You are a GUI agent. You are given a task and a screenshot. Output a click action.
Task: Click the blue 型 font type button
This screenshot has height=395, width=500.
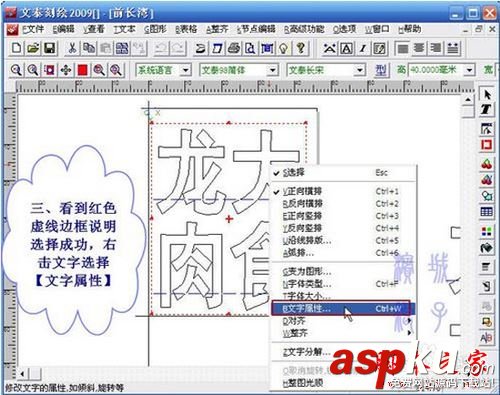[x=381, y=70]
